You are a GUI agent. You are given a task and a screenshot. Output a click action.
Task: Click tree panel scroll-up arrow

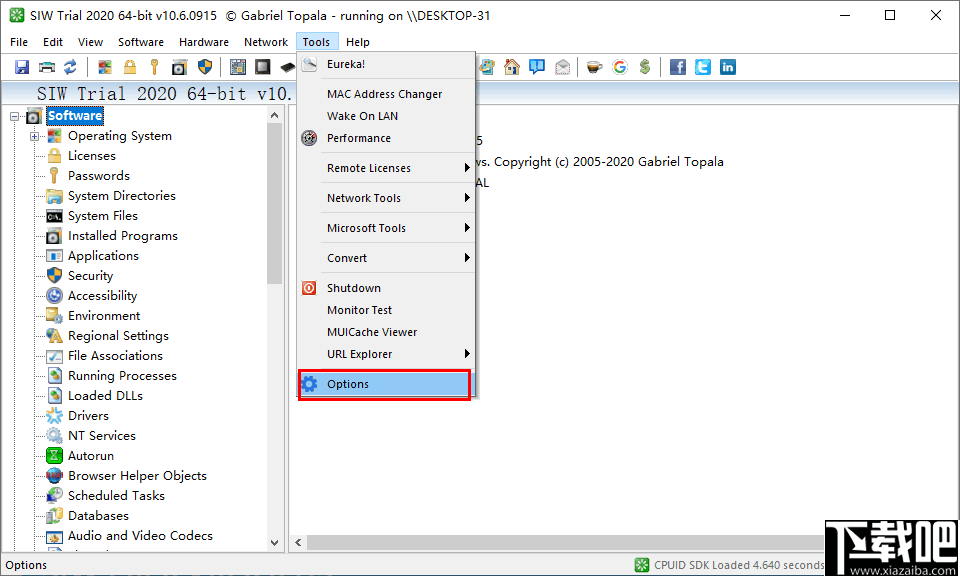coord(274,115)
